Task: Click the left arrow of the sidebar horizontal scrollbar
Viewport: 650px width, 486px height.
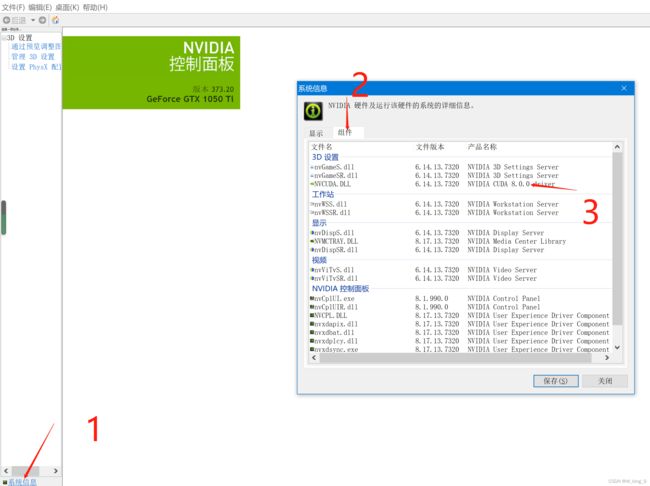Action: [6, 471]
